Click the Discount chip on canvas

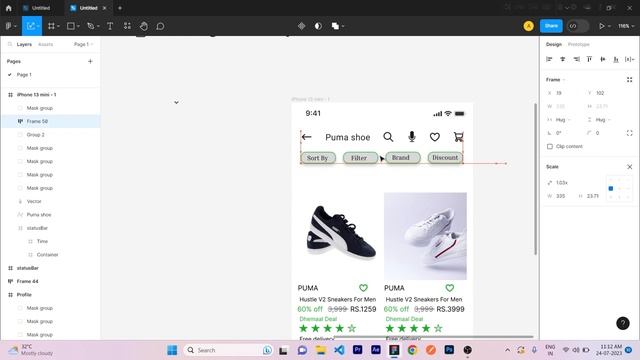click(x=445, y=158)
